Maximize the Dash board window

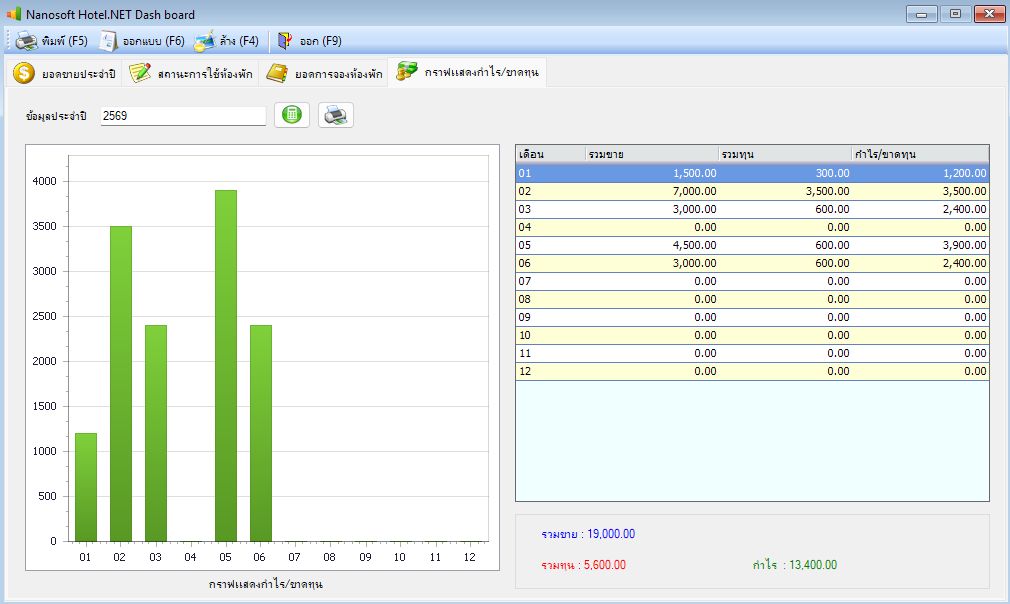955,14
